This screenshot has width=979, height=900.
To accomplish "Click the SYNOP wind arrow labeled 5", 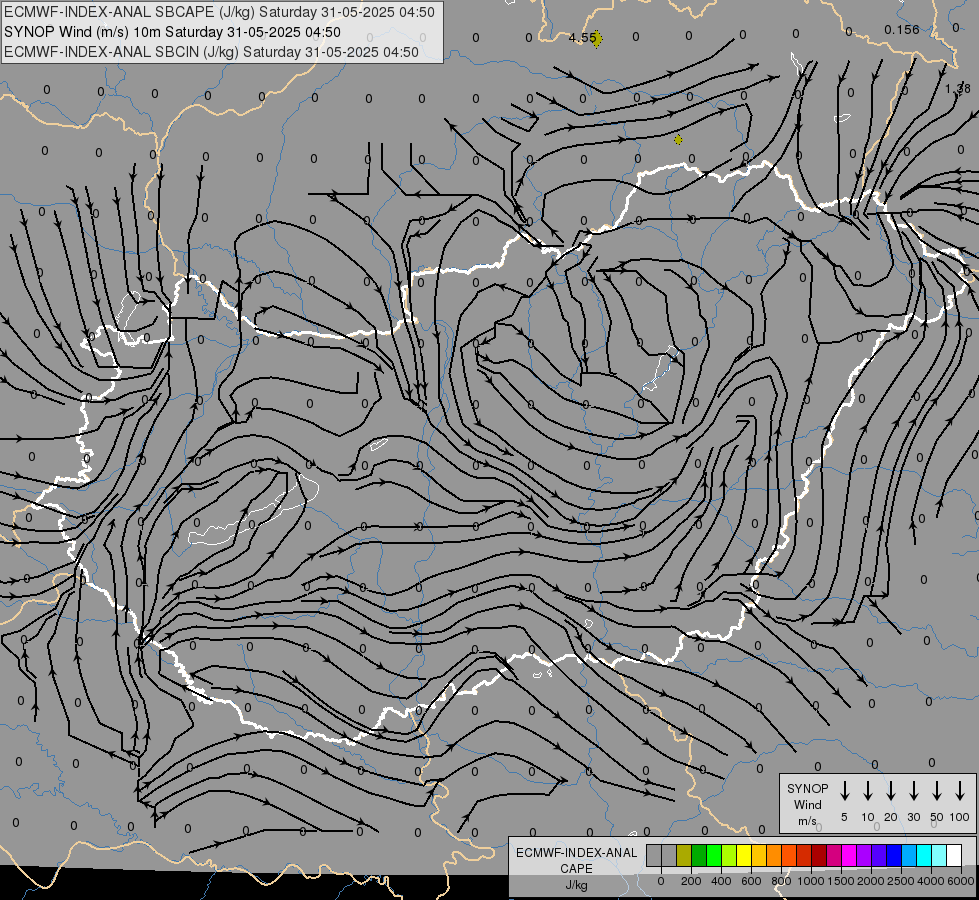I will [844, 791].
